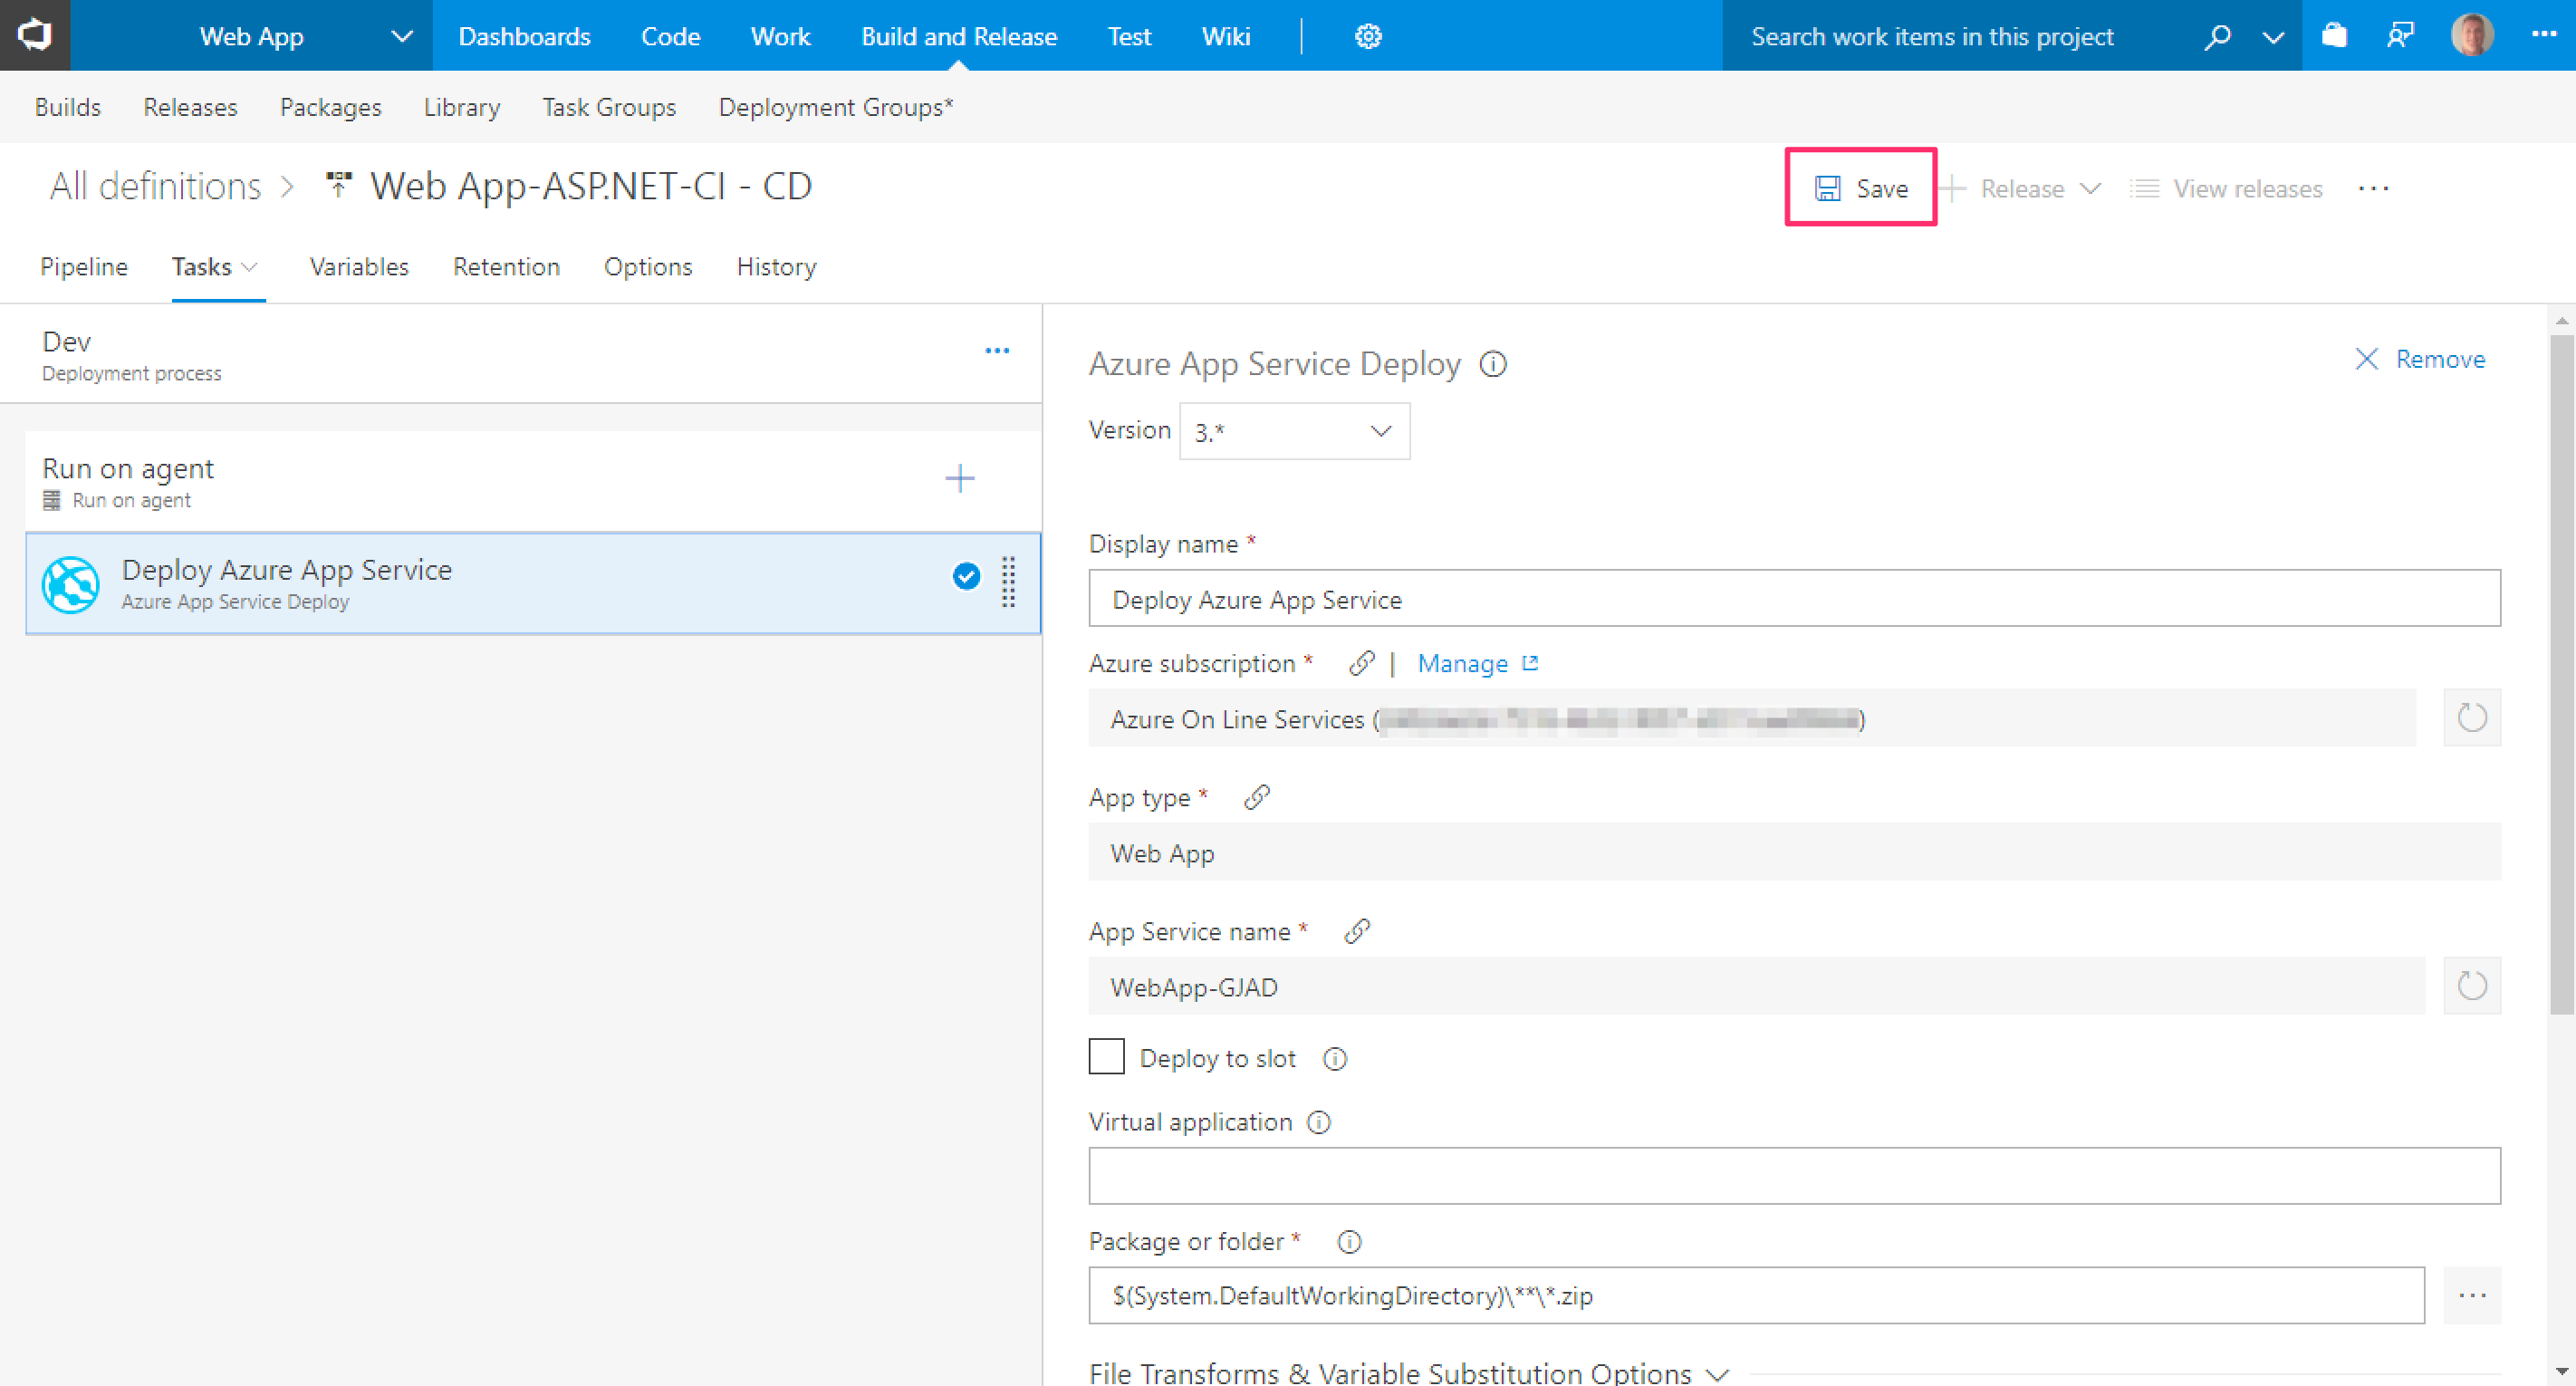Expand the Web App project selector
Screen dimensions: 2576x1386
[401, 37]
